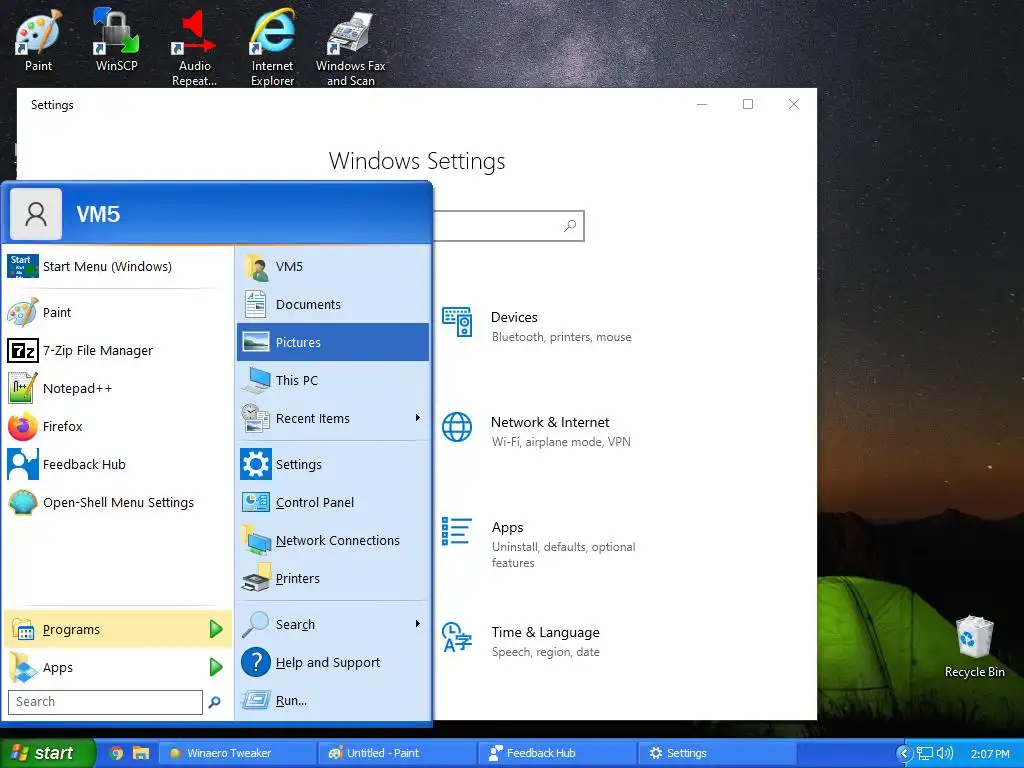
Task: Click magnifier icon in Settings search
Action: point(570,225)
